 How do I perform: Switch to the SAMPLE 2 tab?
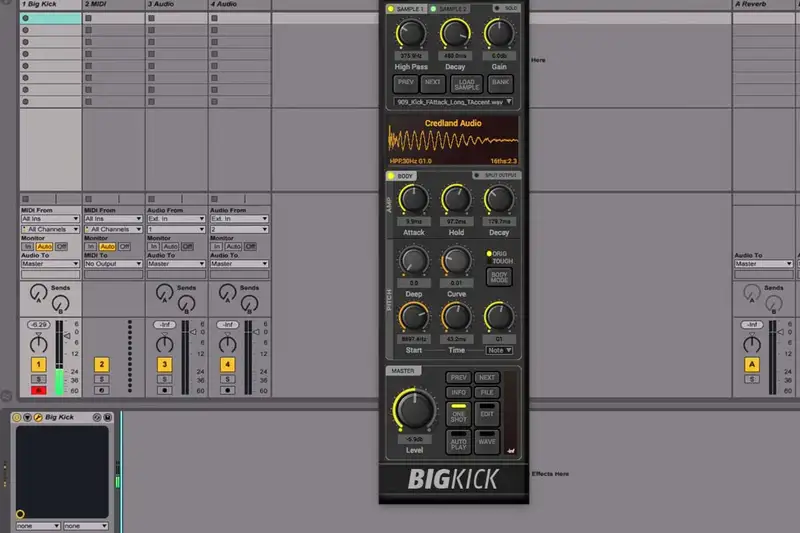tap(449, 9)
